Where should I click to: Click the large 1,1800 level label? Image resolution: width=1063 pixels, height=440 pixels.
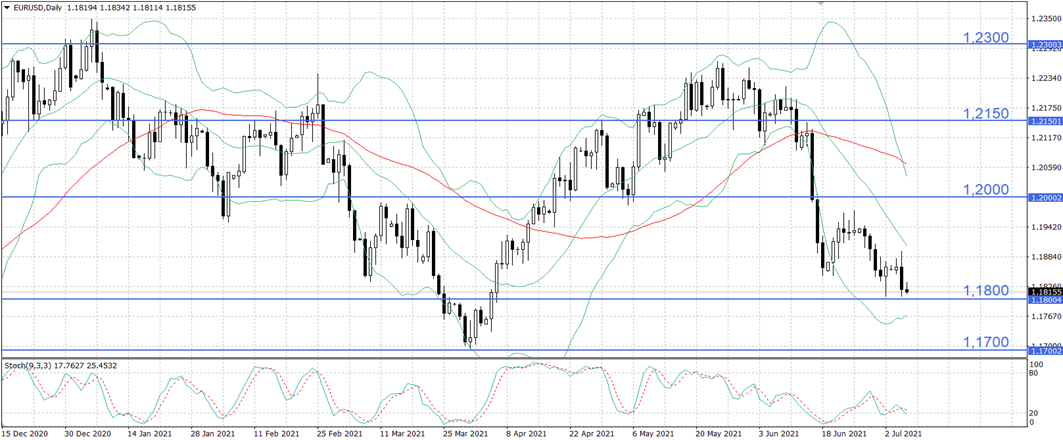coord(984,290)
